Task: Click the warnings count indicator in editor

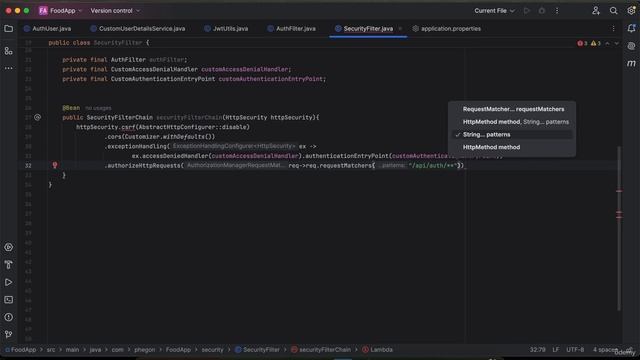Action: (596, 43)
